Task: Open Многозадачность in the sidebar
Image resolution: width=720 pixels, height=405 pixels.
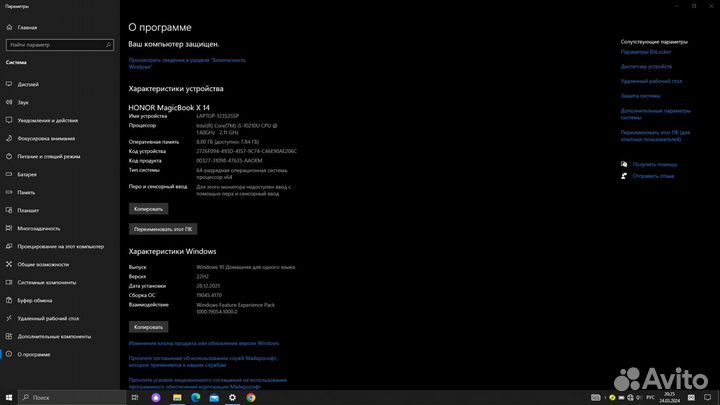Action: point(39,228)
